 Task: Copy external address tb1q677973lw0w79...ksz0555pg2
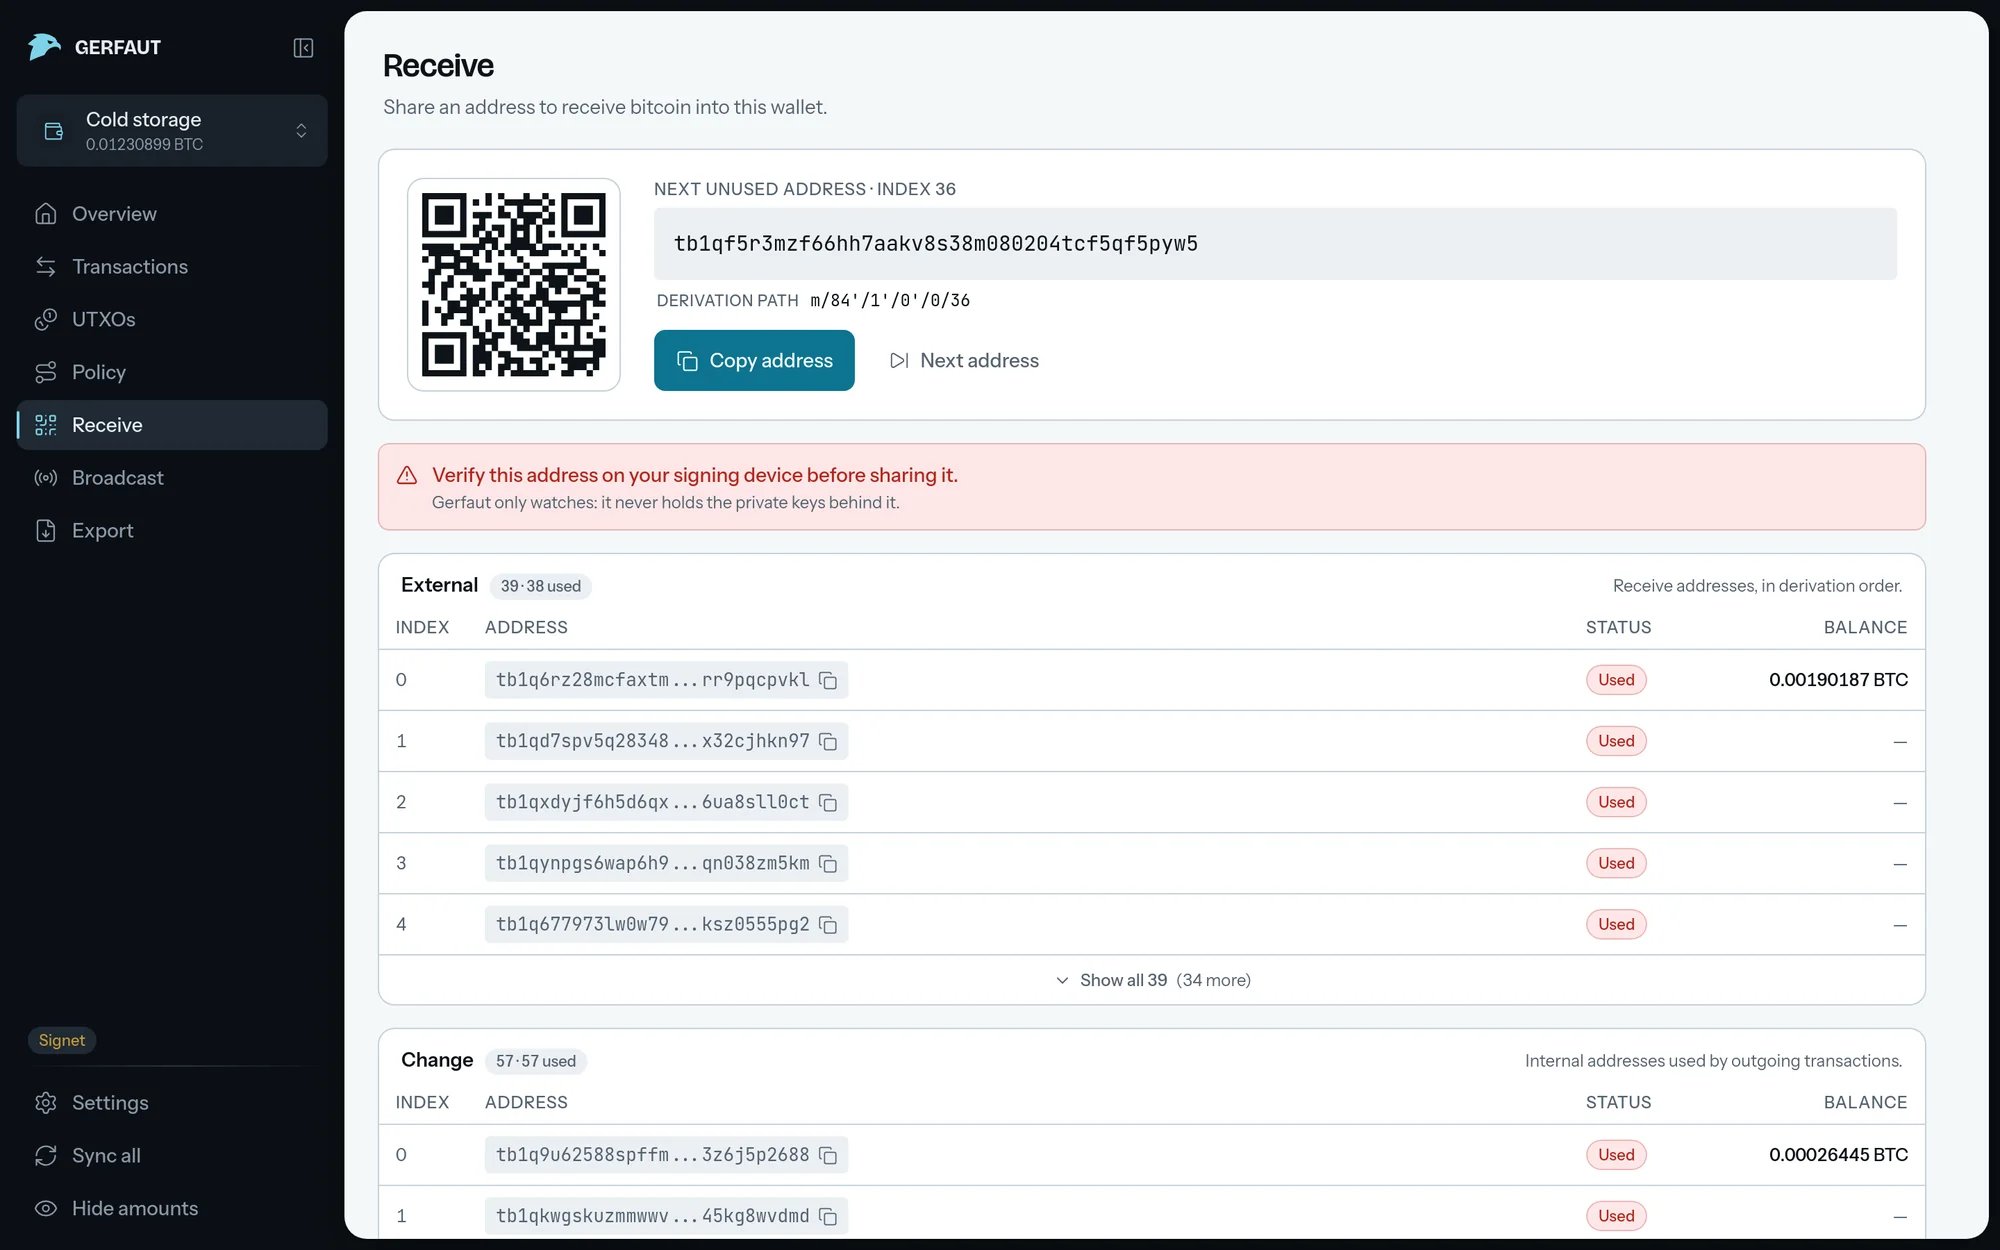click(828, 924)
